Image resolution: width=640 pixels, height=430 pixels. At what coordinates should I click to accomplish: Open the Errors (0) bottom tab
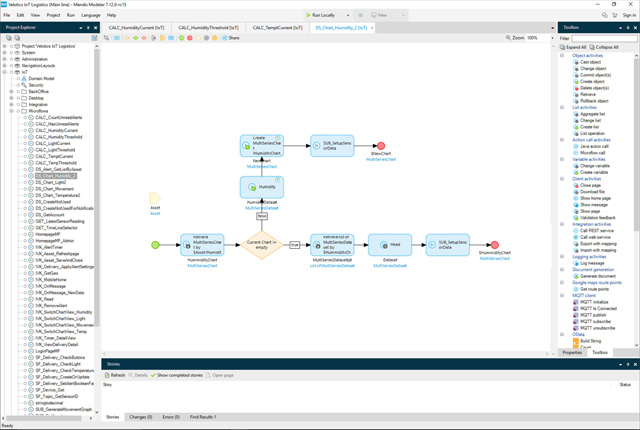(171, 417)
